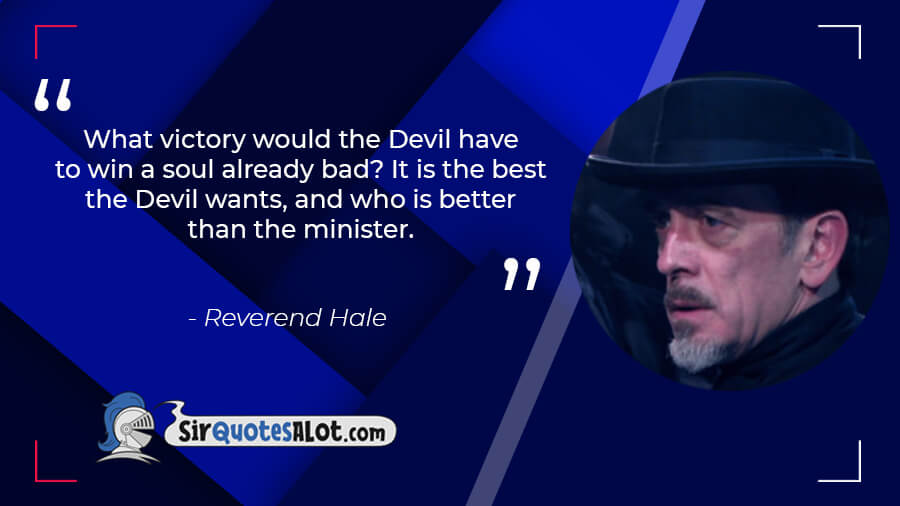Screen dimensions: 900x506
Task: Click the Reverend Hale attribution text
Action: click(288, 317)
